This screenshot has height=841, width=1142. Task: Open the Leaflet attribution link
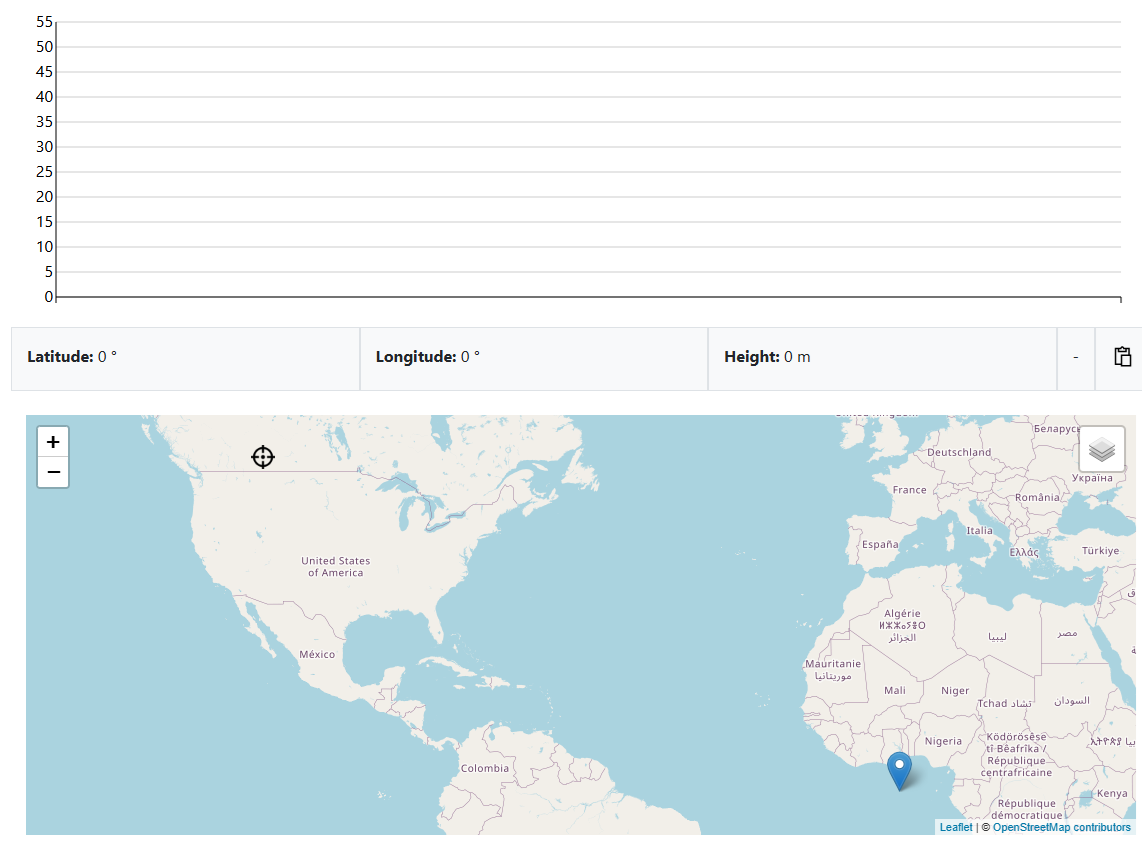[x=955, y=827]
